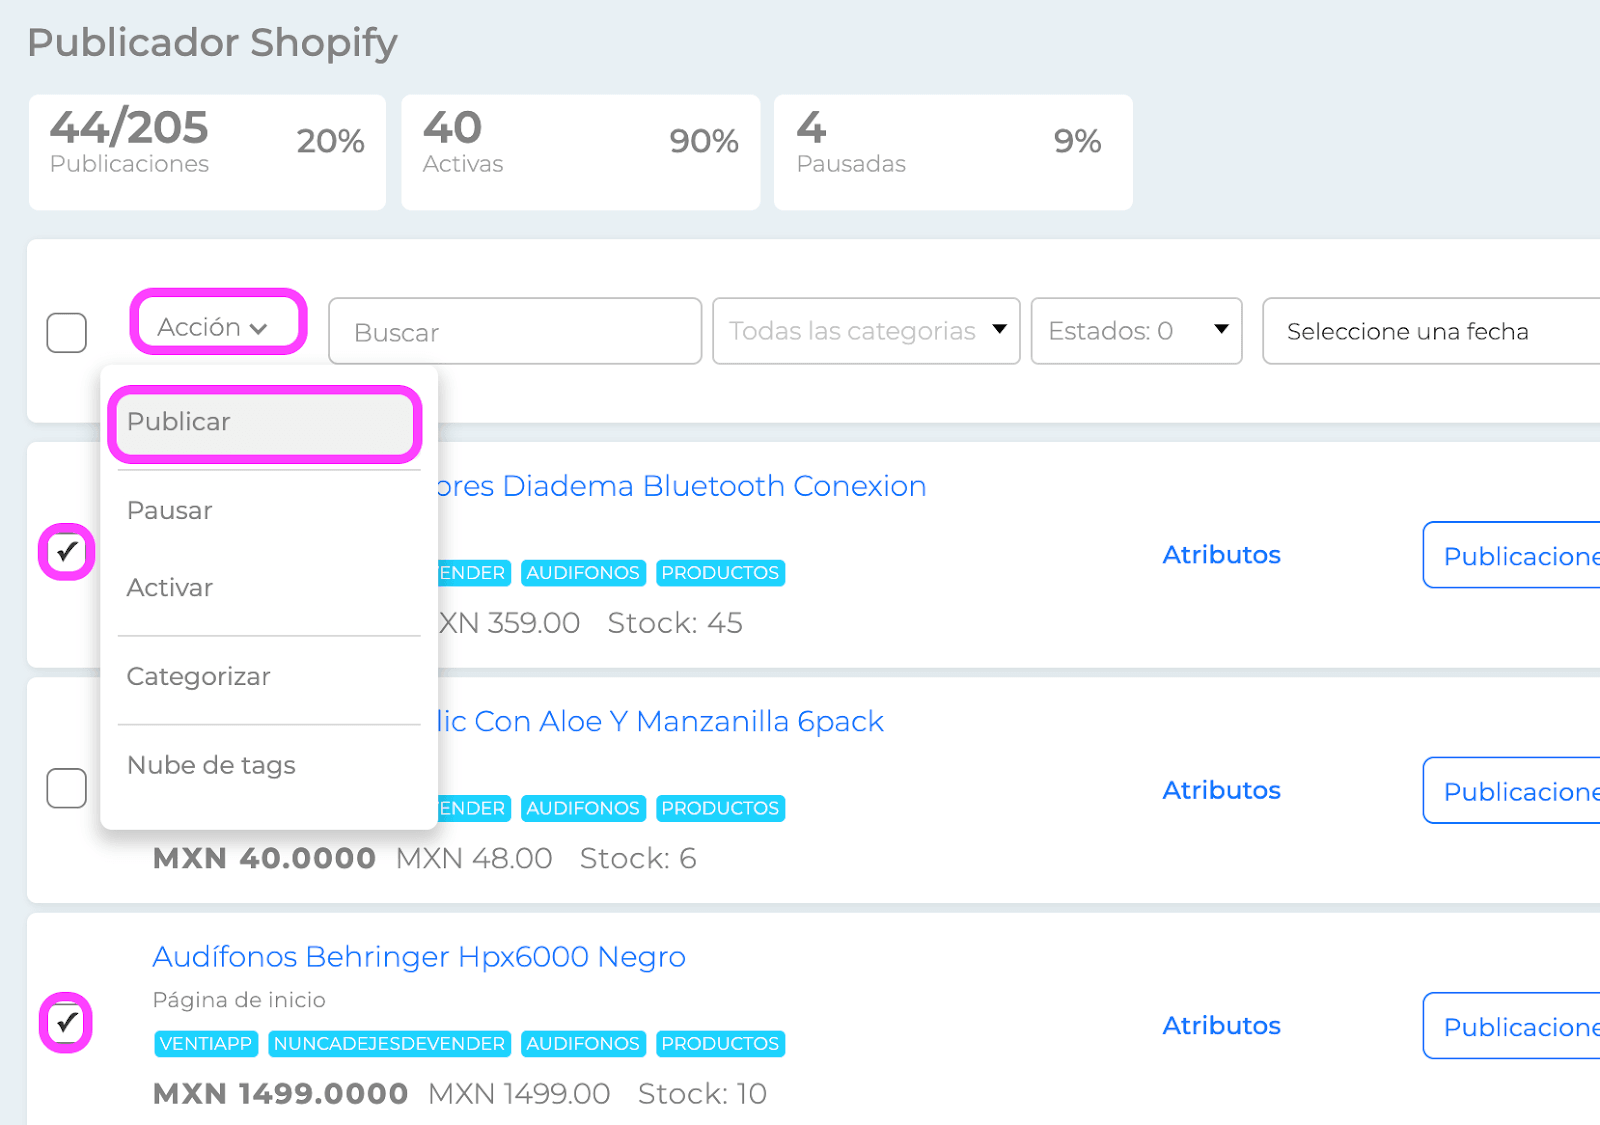Open Atributos for Aloe Y Manzanilla product
This screenshot has height=1125, width=1600.
(1221, 790)
